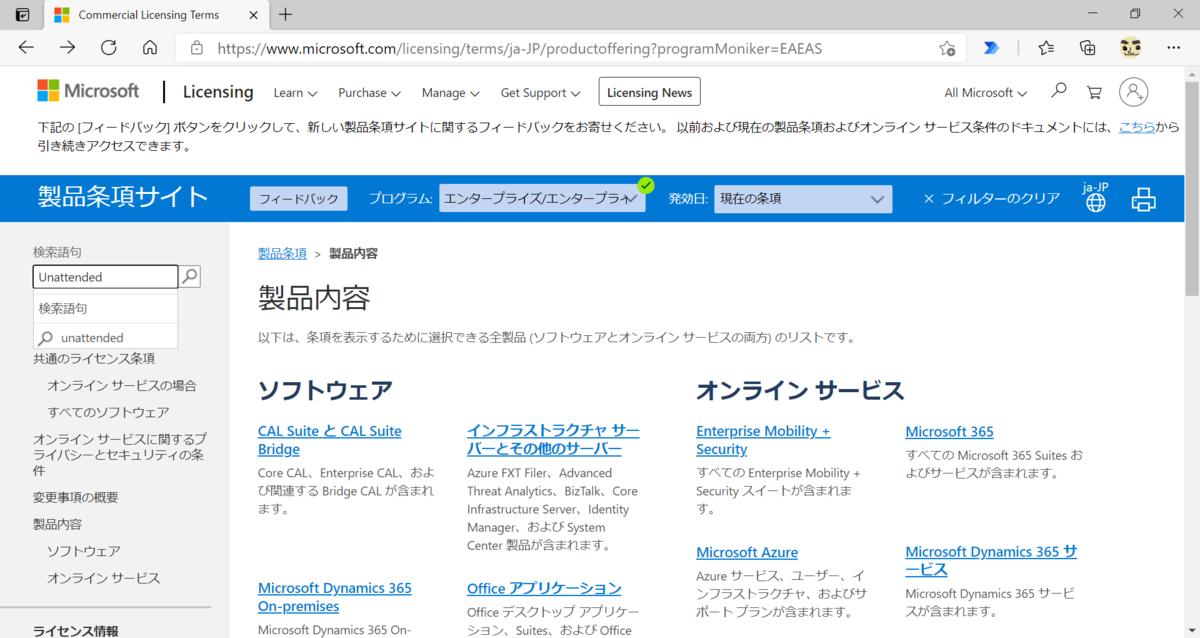Screen dimensions: 1200x638
Task: Select 共通のライセンス条項 in sidebar
Action: click(94, 358)
